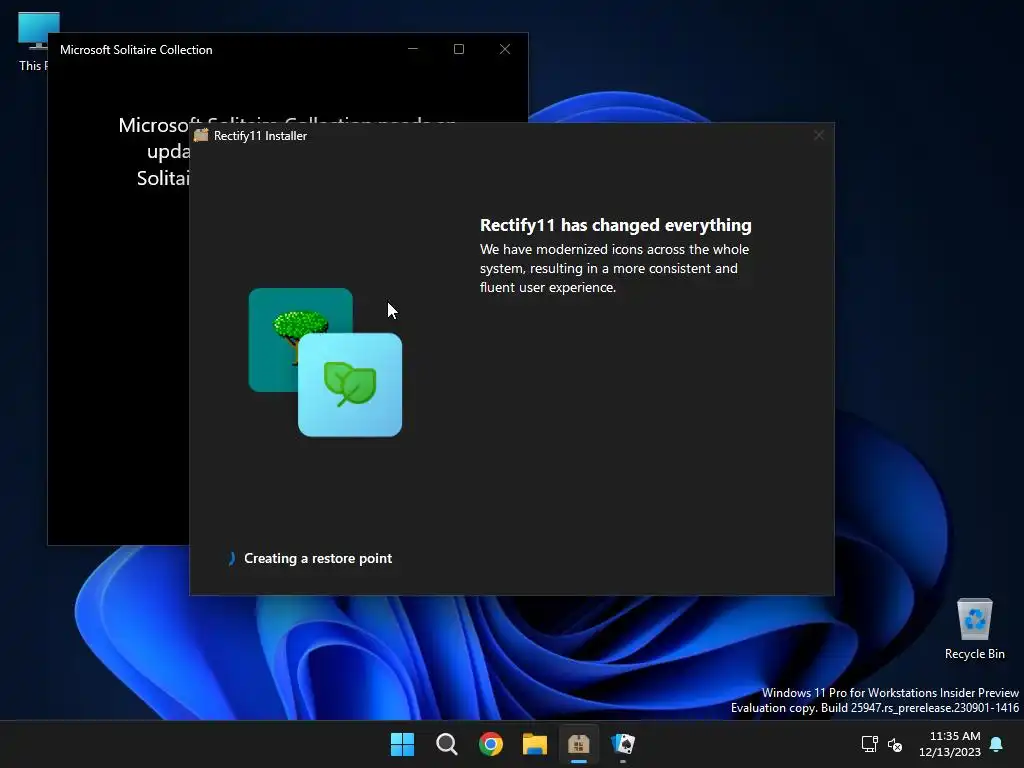Click the Solitaire update message text
This screenshot has width=1024, height=768.
(154, 152)
